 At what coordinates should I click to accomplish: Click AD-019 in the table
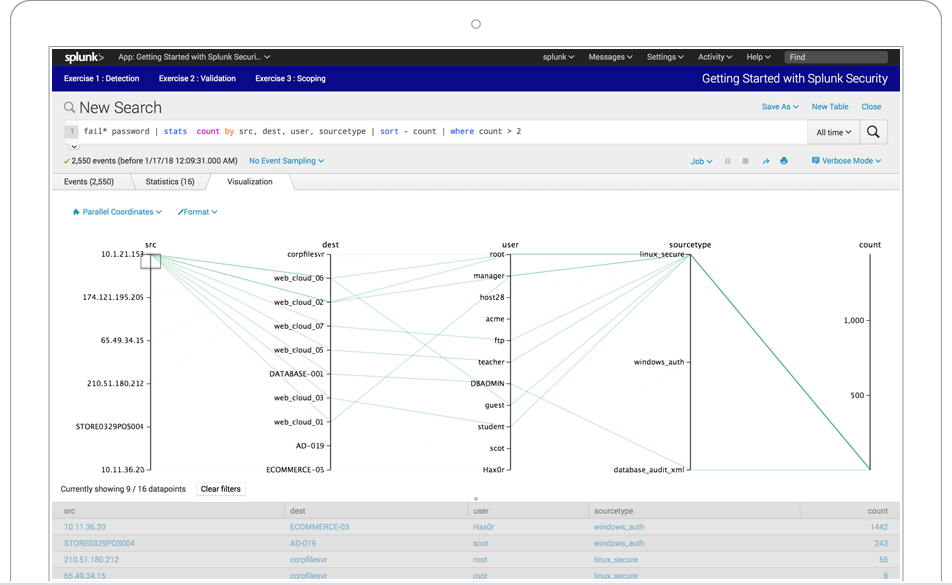302,544
